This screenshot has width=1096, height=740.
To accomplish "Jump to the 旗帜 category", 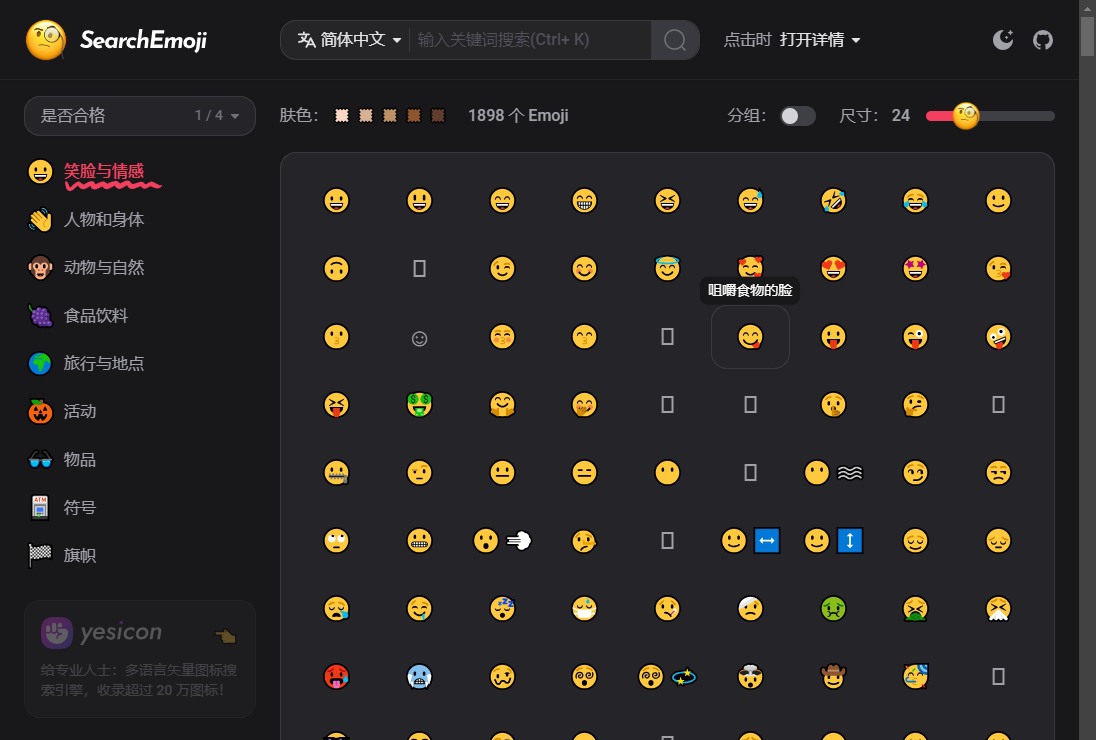I will 62,556.
